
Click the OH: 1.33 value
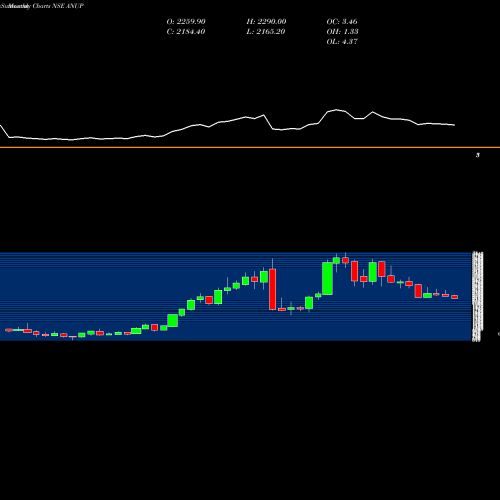342,32
